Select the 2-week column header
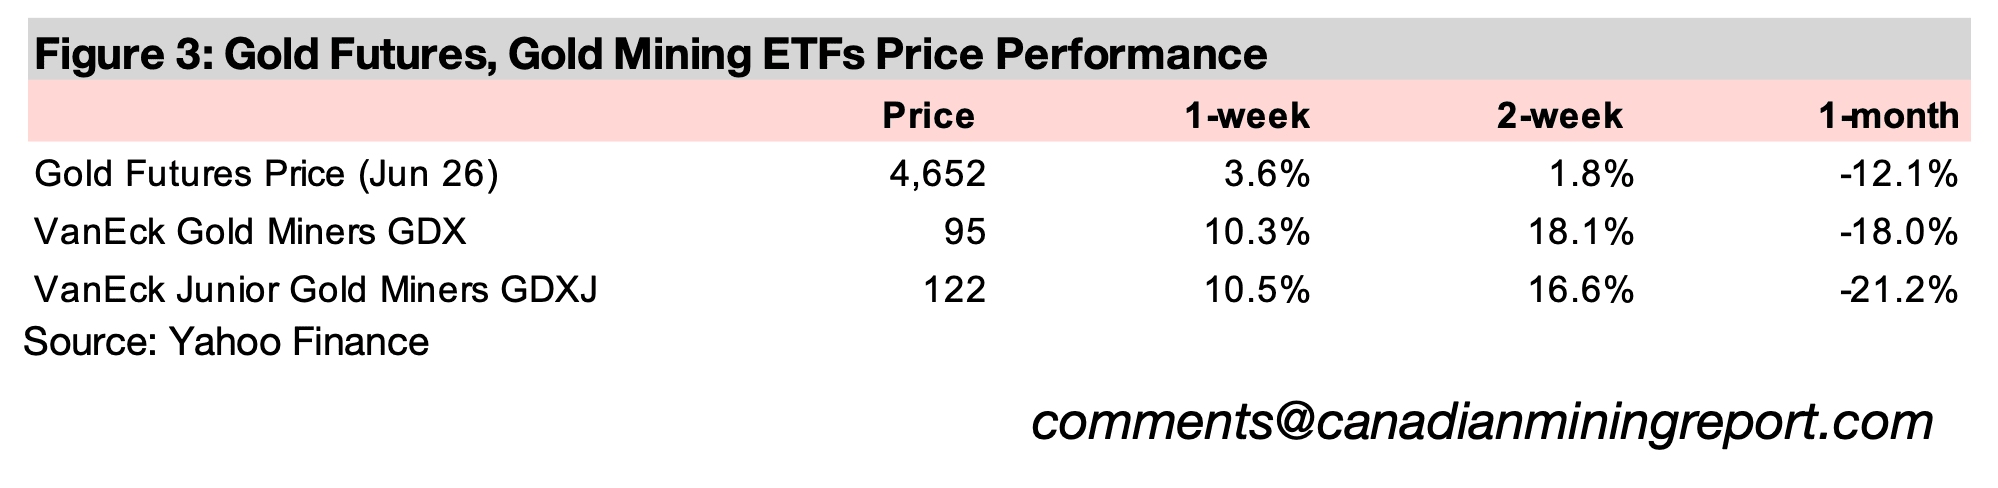The height and width of the screenshot is (488, 1998). point(1559,117)
